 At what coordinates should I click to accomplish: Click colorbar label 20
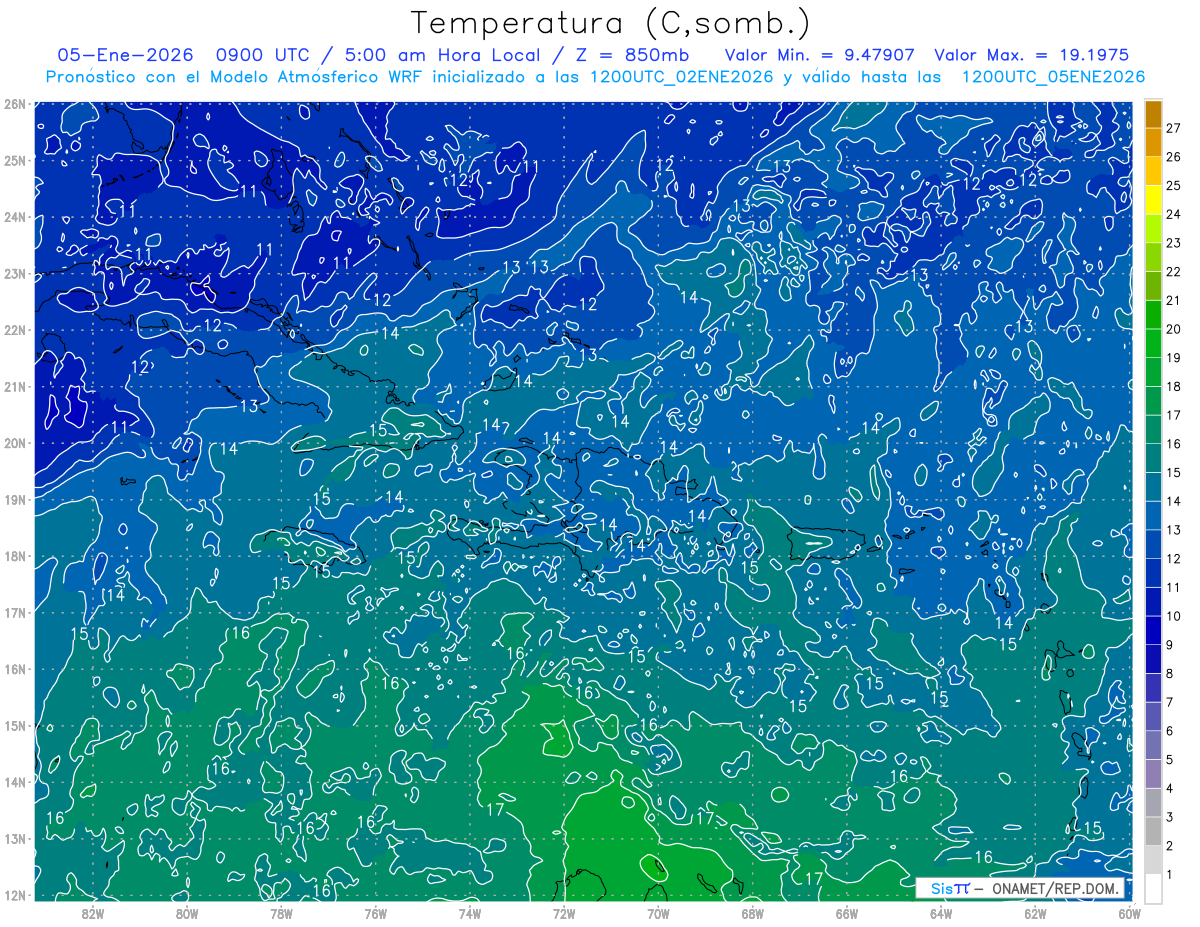(1174, 329)
